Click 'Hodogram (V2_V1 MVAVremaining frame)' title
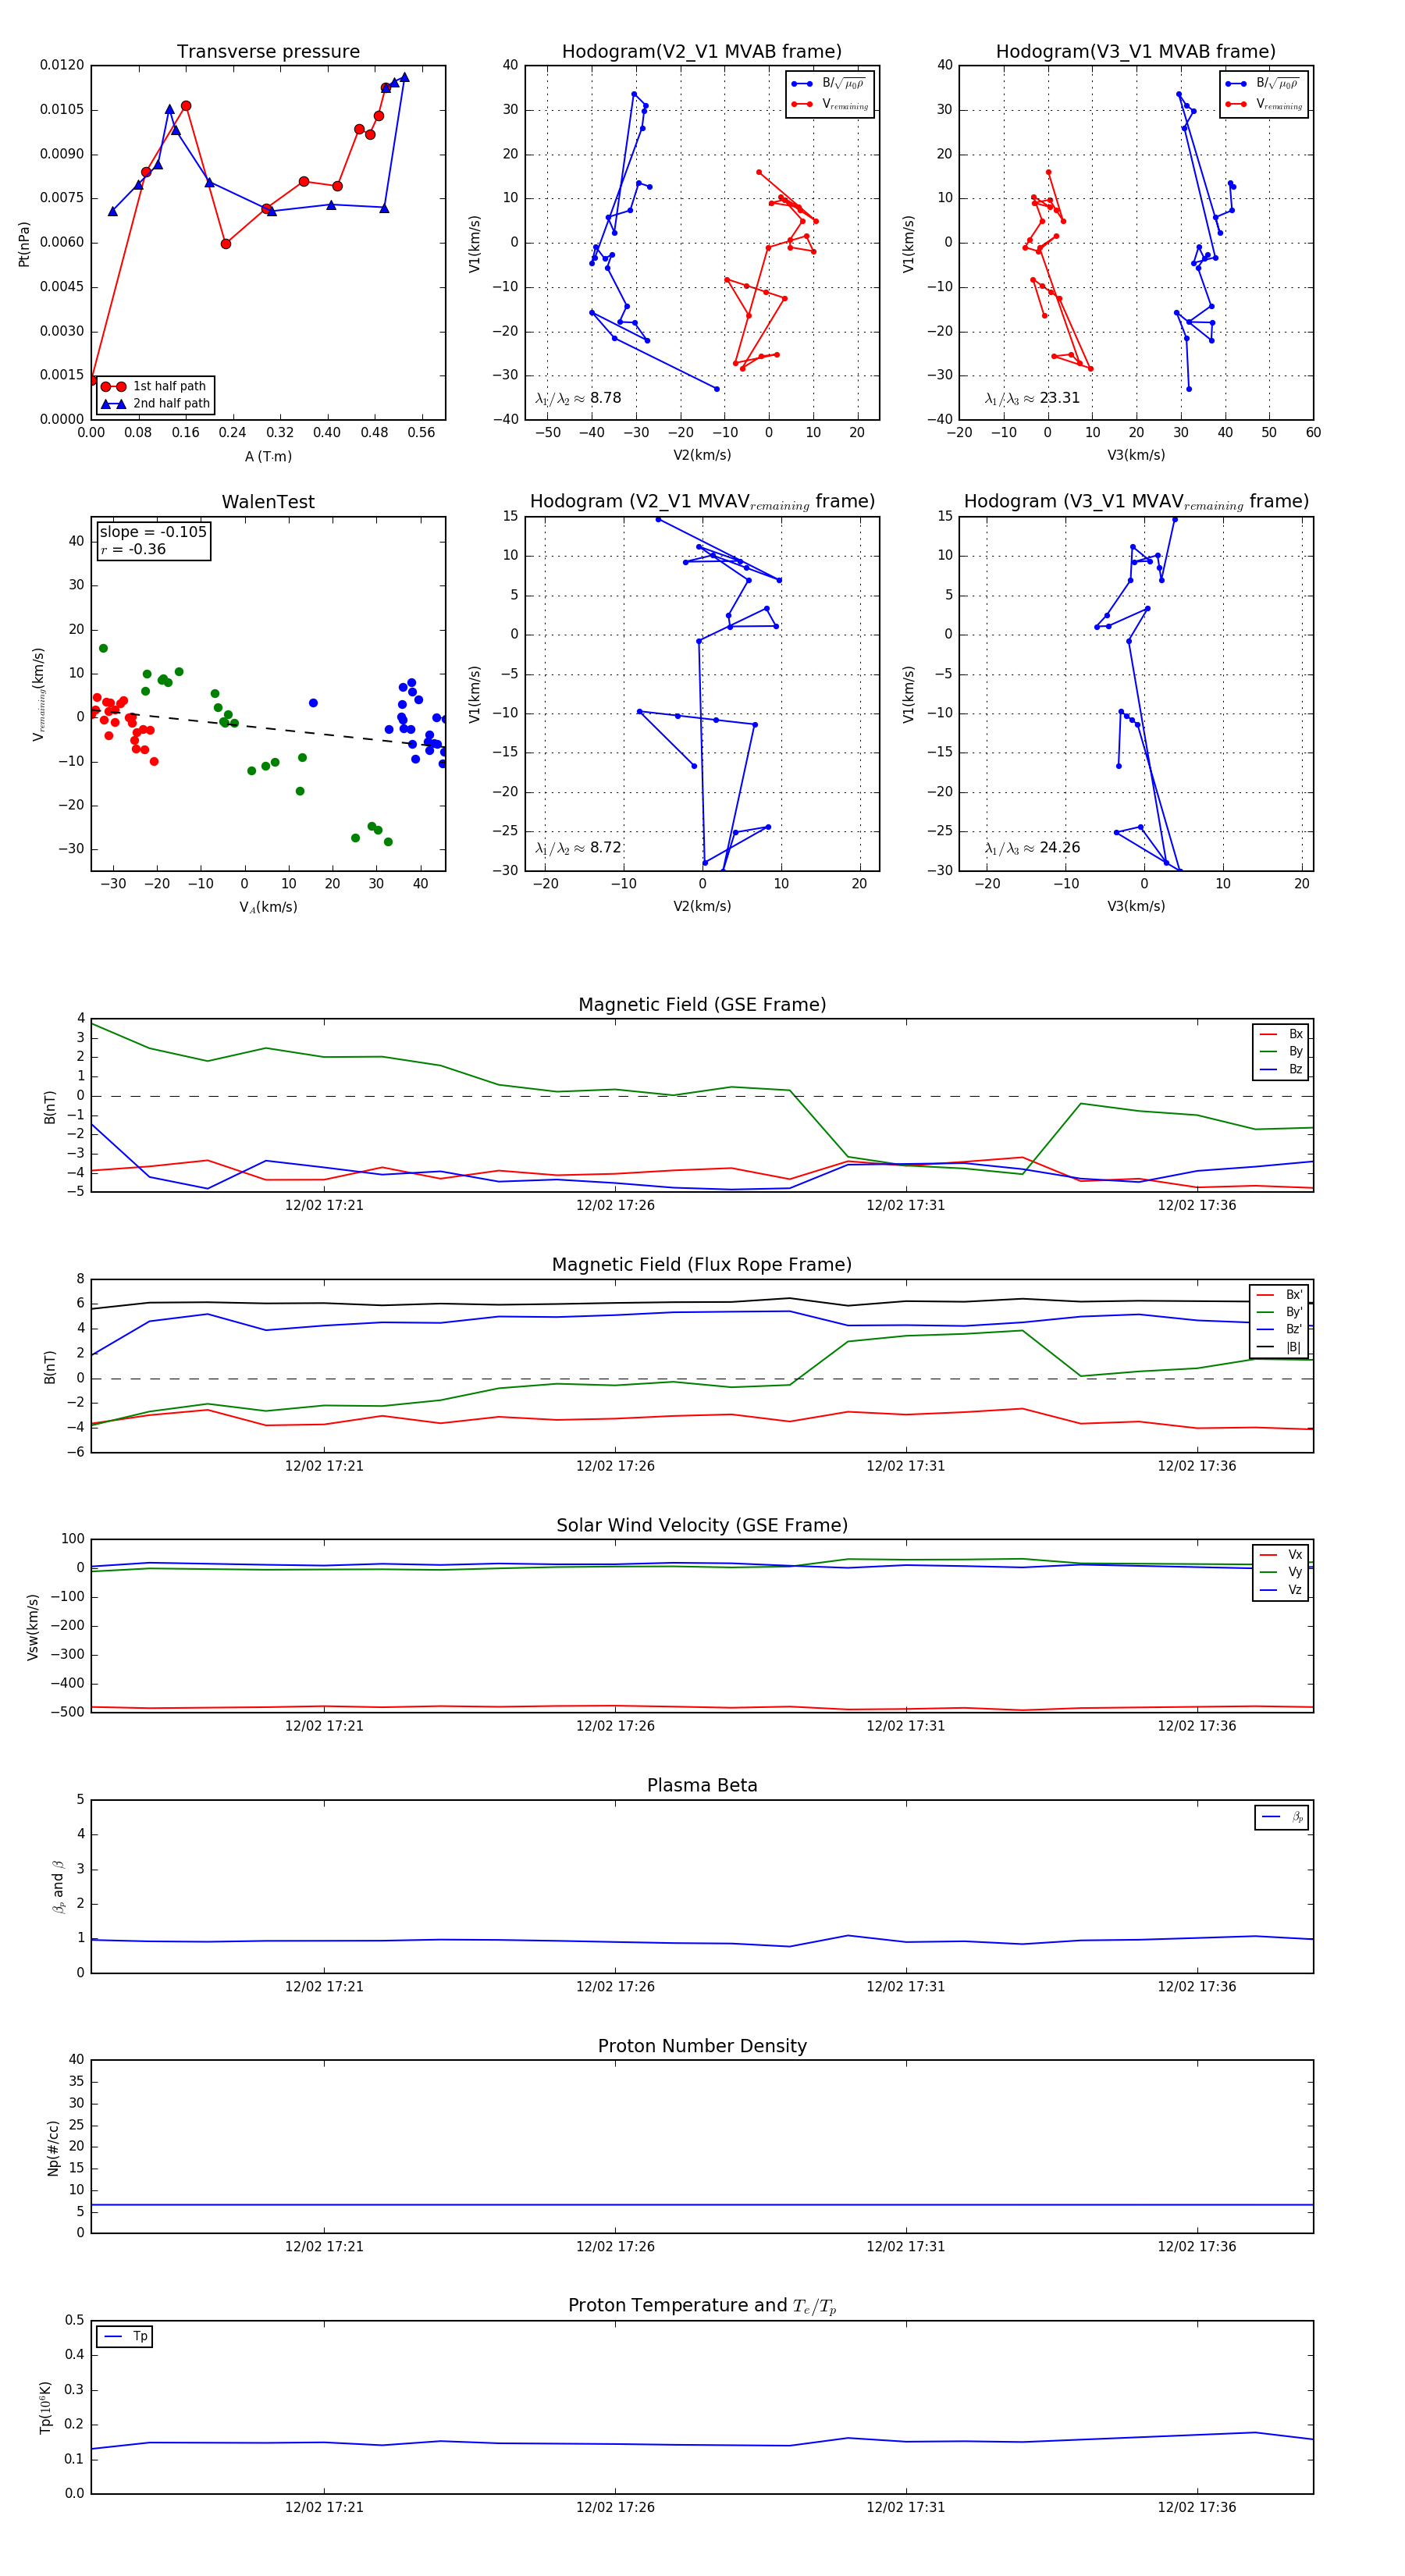Screen dimensions: 1405x2576 point(702,502)
